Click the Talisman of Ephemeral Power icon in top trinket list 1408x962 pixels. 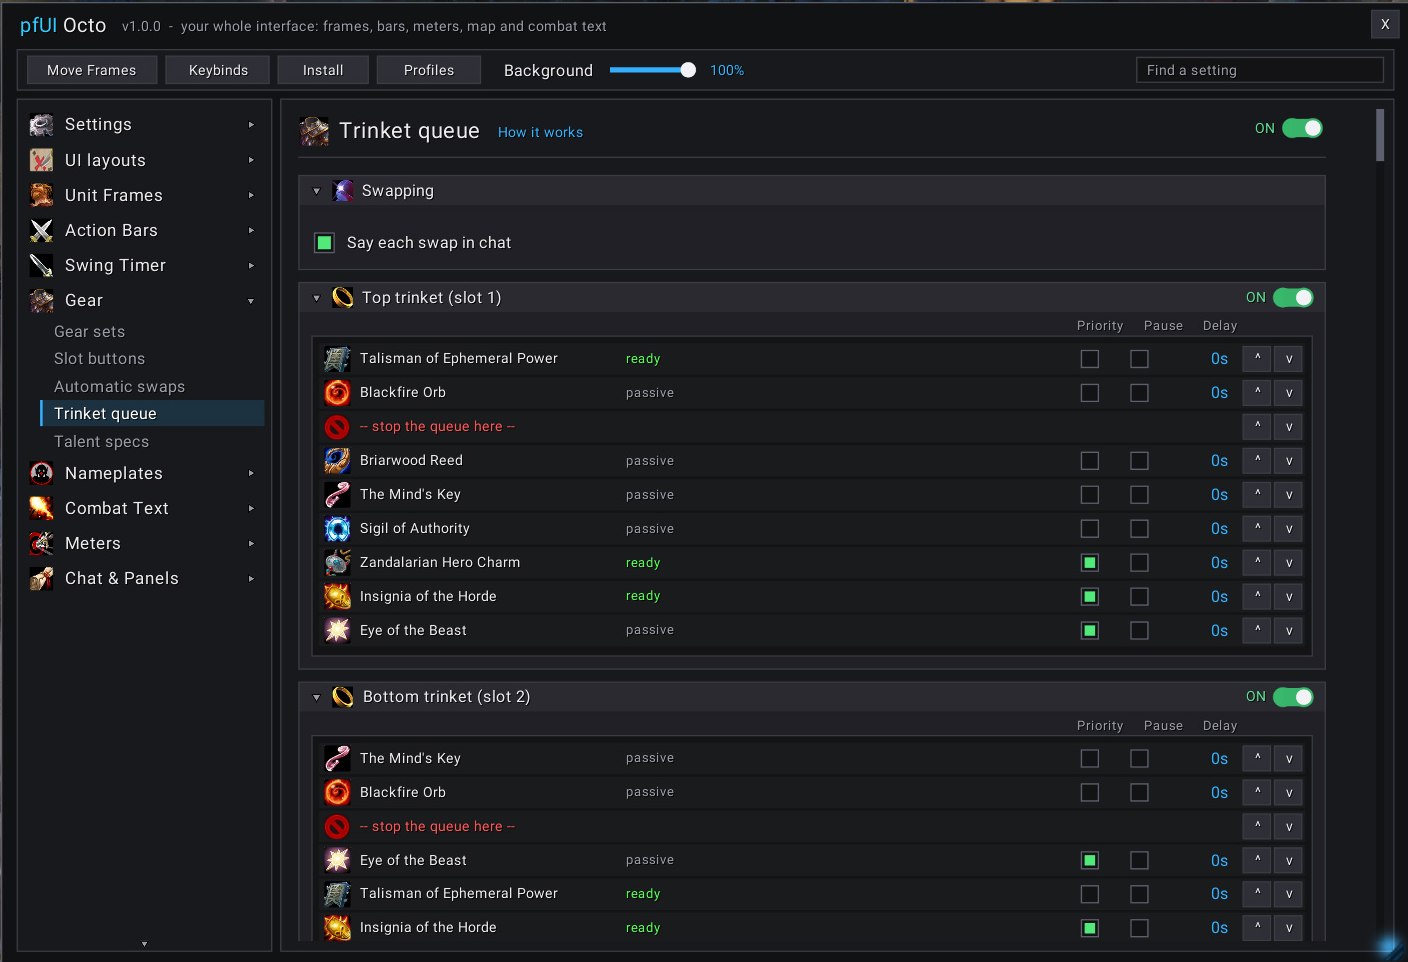(x=337, y=359)
